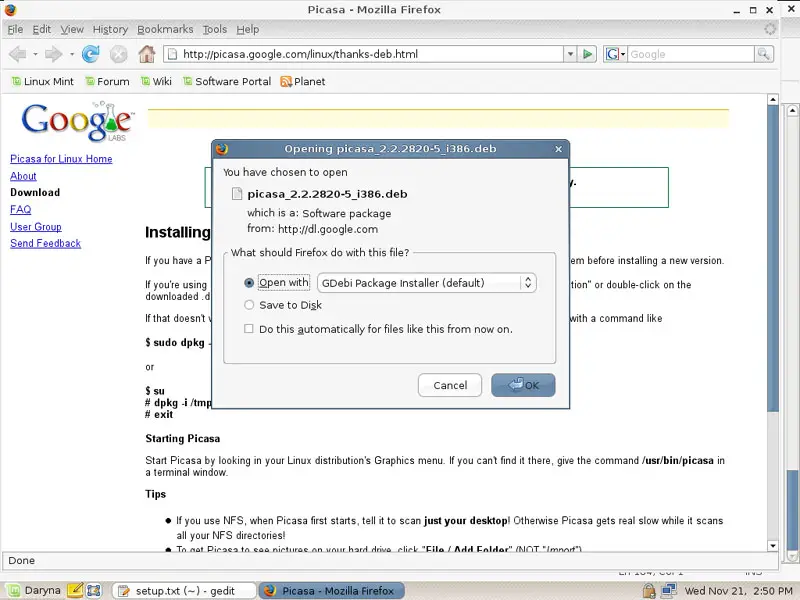Image resolution: width=800 pixels, height=600 pixels.
Task: Open the Wiki bookmark
Action: click(157, 82)
